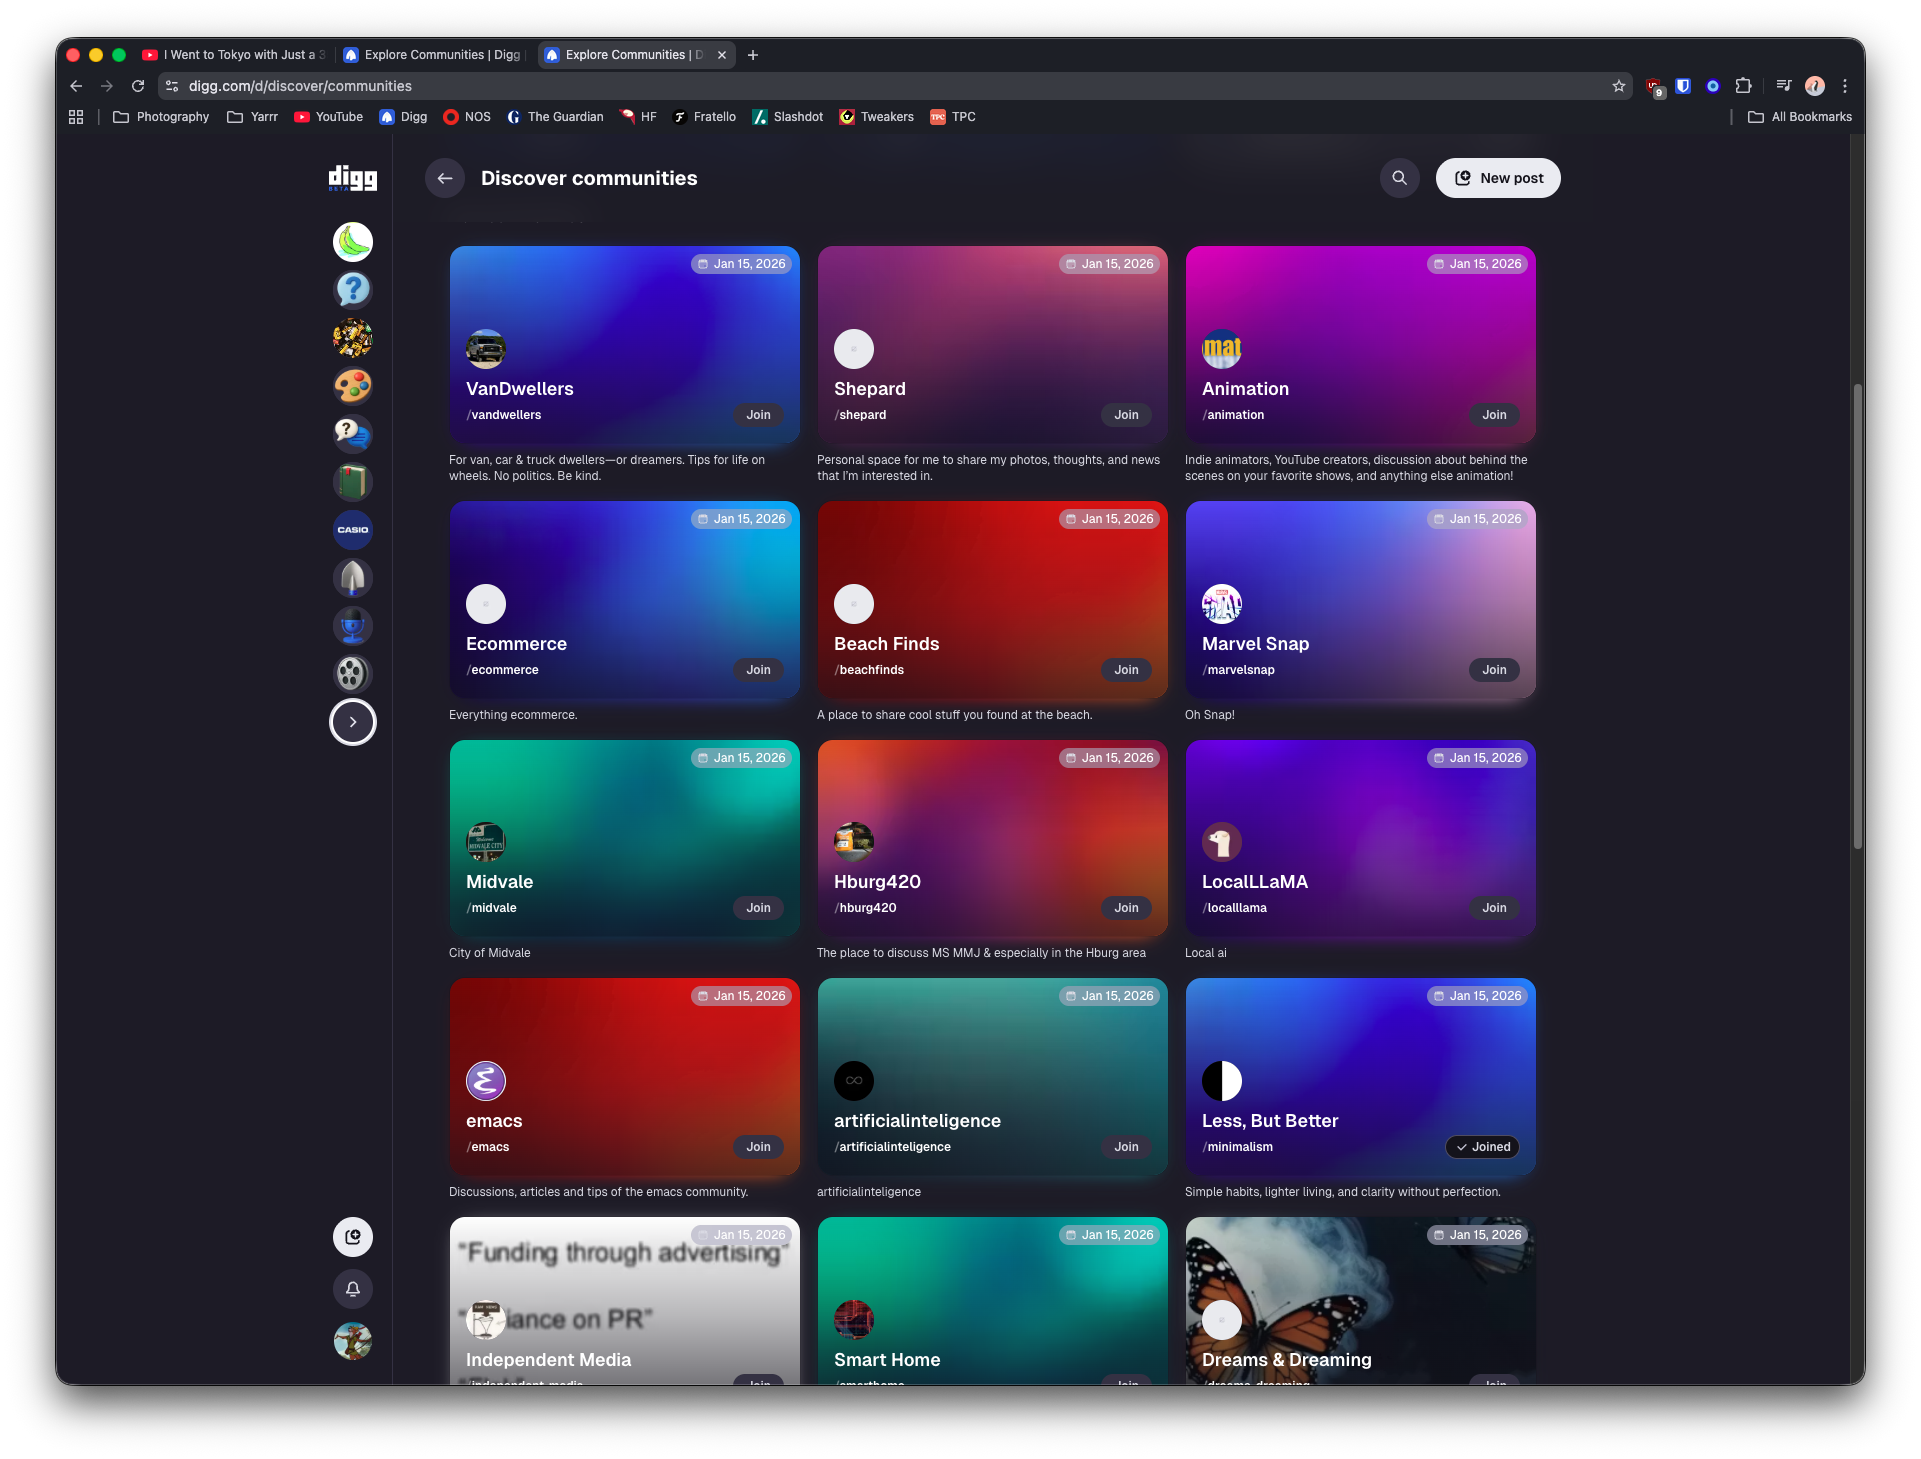Open the Chrome three-dot menu
Viewport: 1921px width, 1459px height.
(x=1845, y=86)
